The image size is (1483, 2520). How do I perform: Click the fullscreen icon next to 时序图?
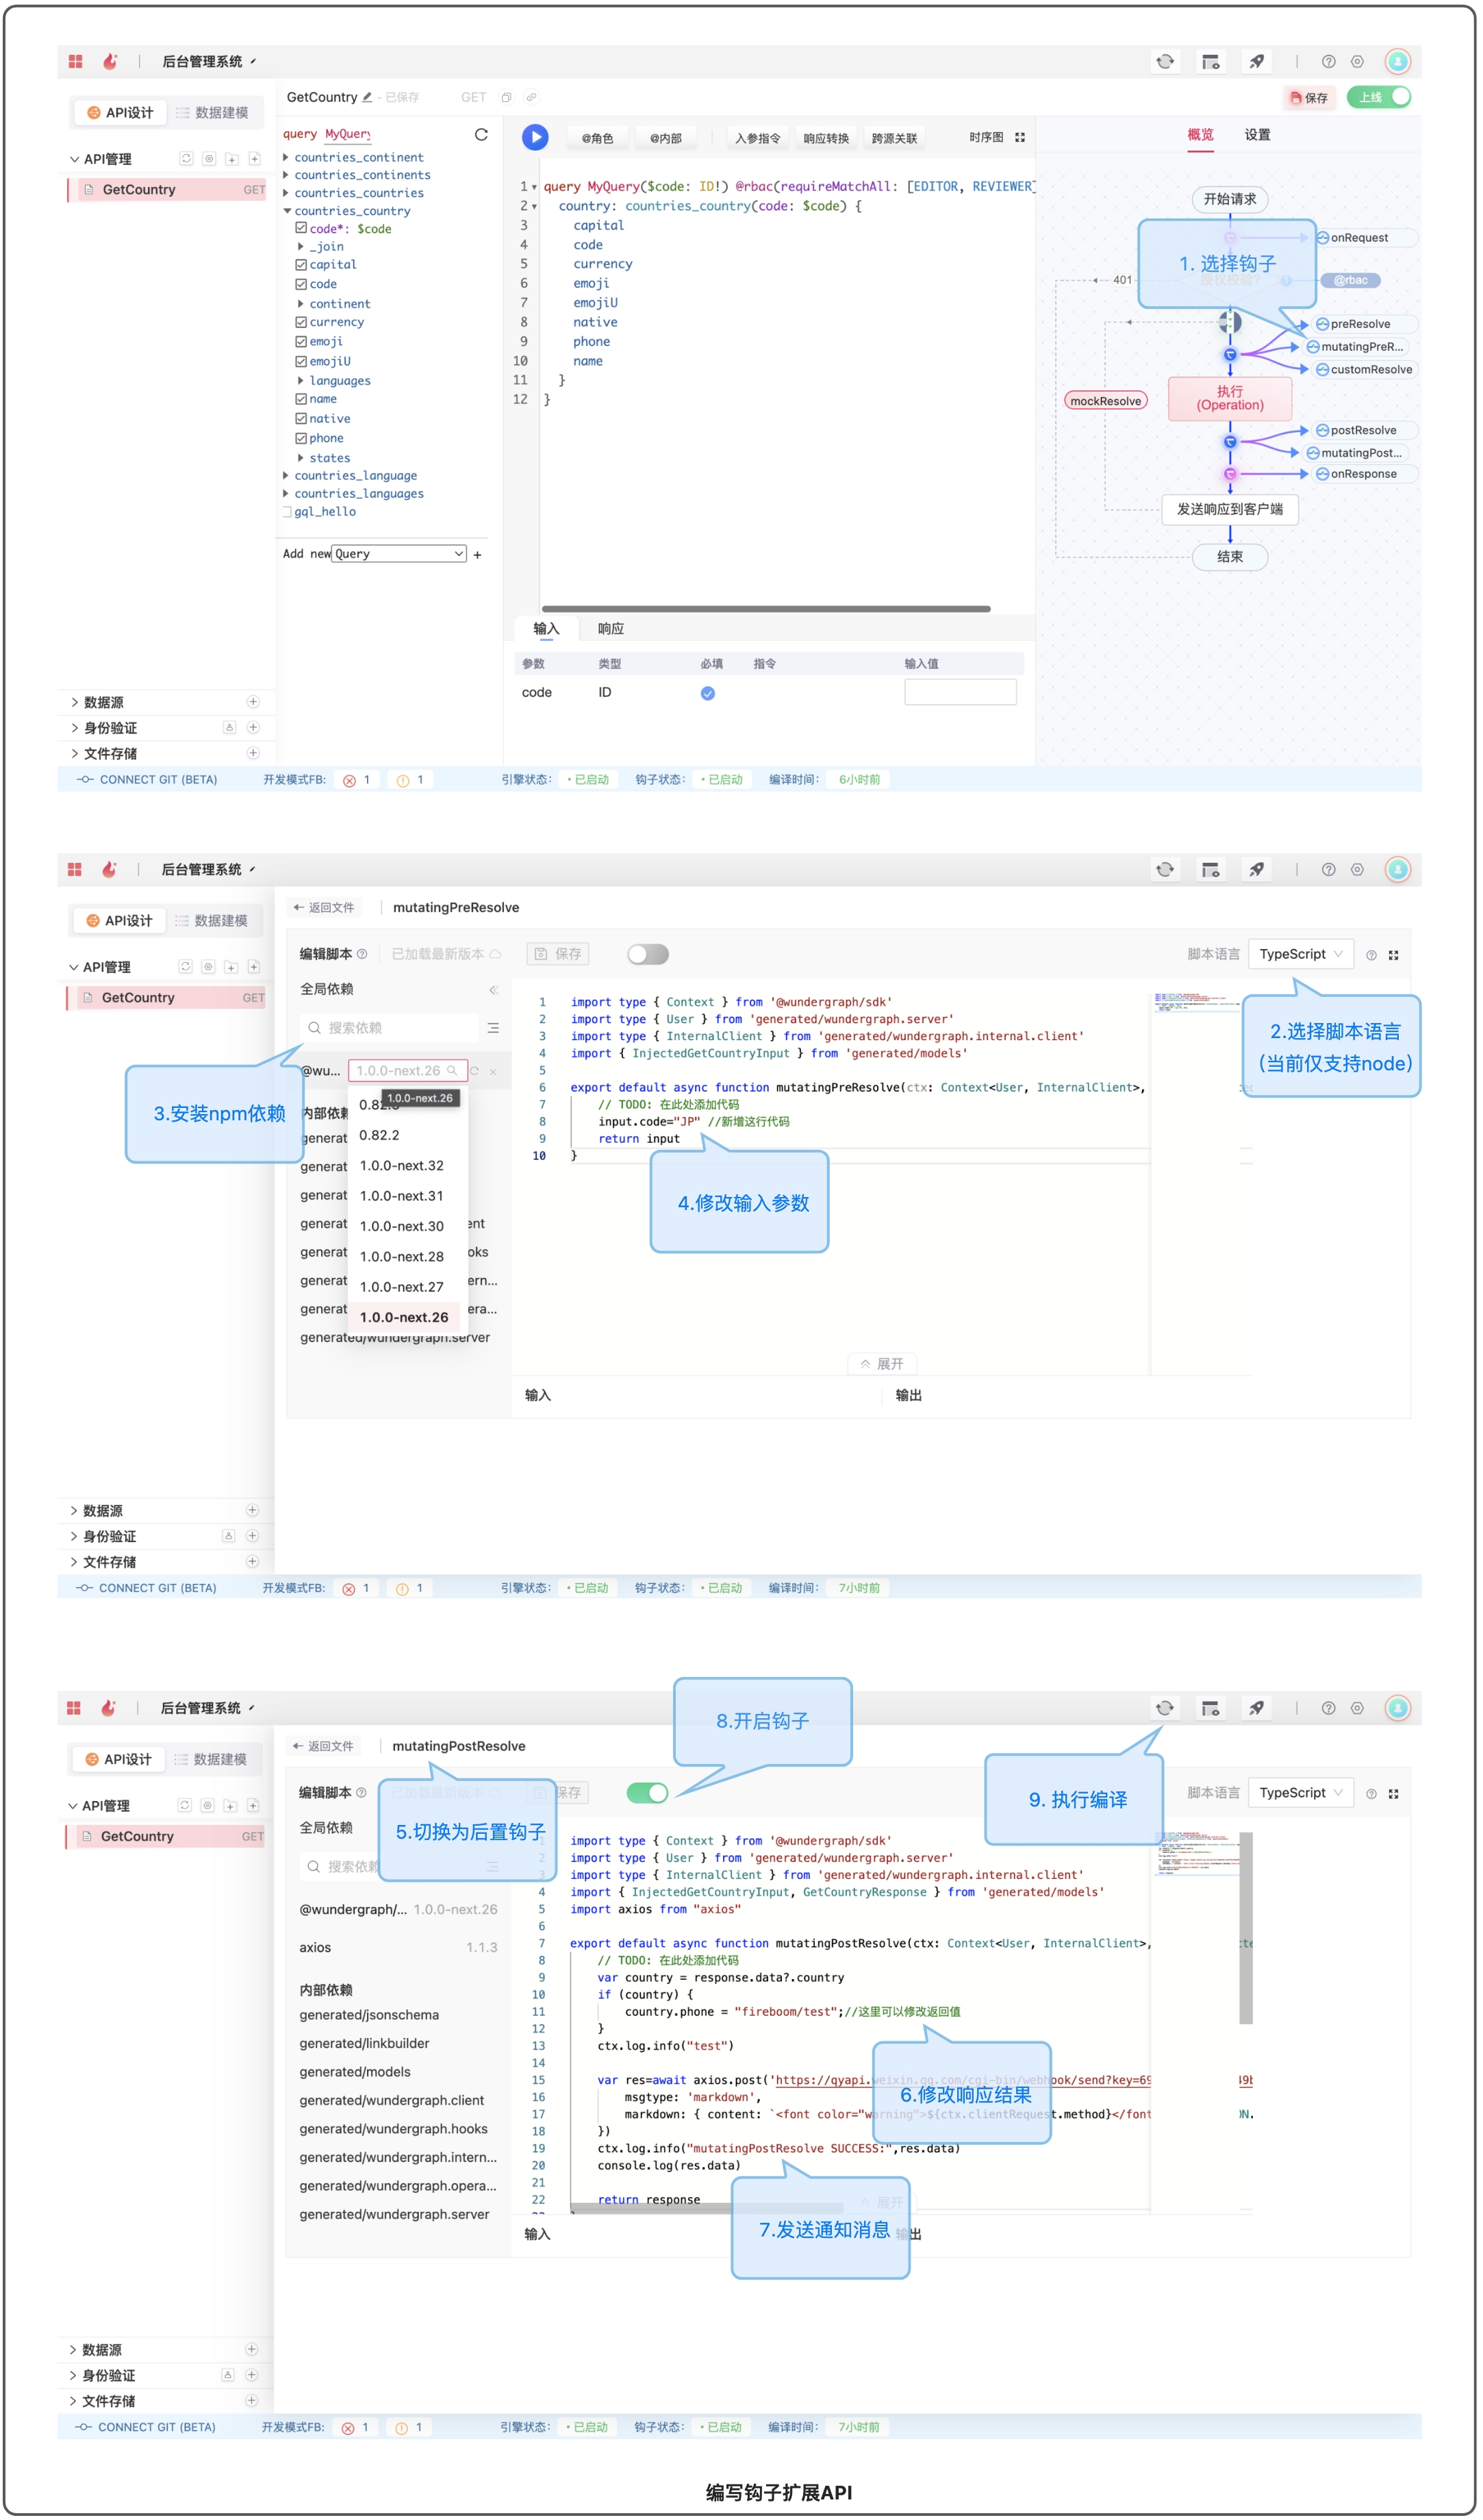pos(1020,137)
